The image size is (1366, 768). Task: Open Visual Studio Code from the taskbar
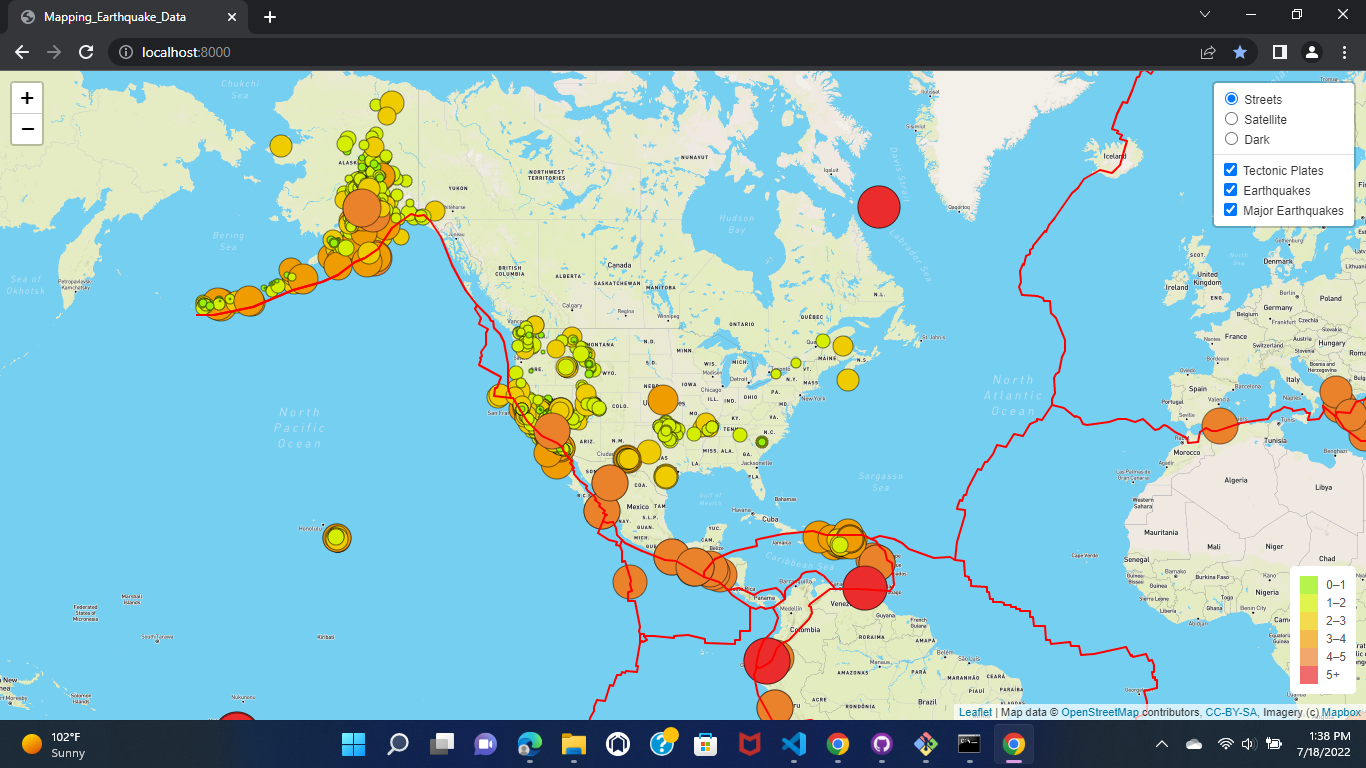[x=793, y=744]
